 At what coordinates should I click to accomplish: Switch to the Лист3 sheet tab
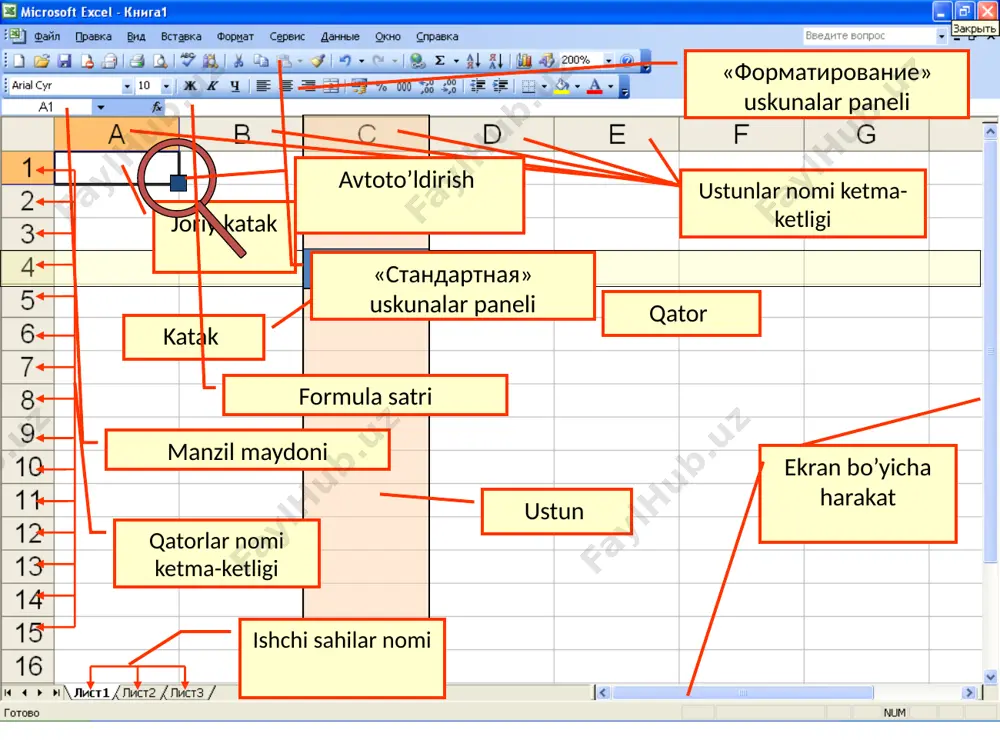point(187,693)
